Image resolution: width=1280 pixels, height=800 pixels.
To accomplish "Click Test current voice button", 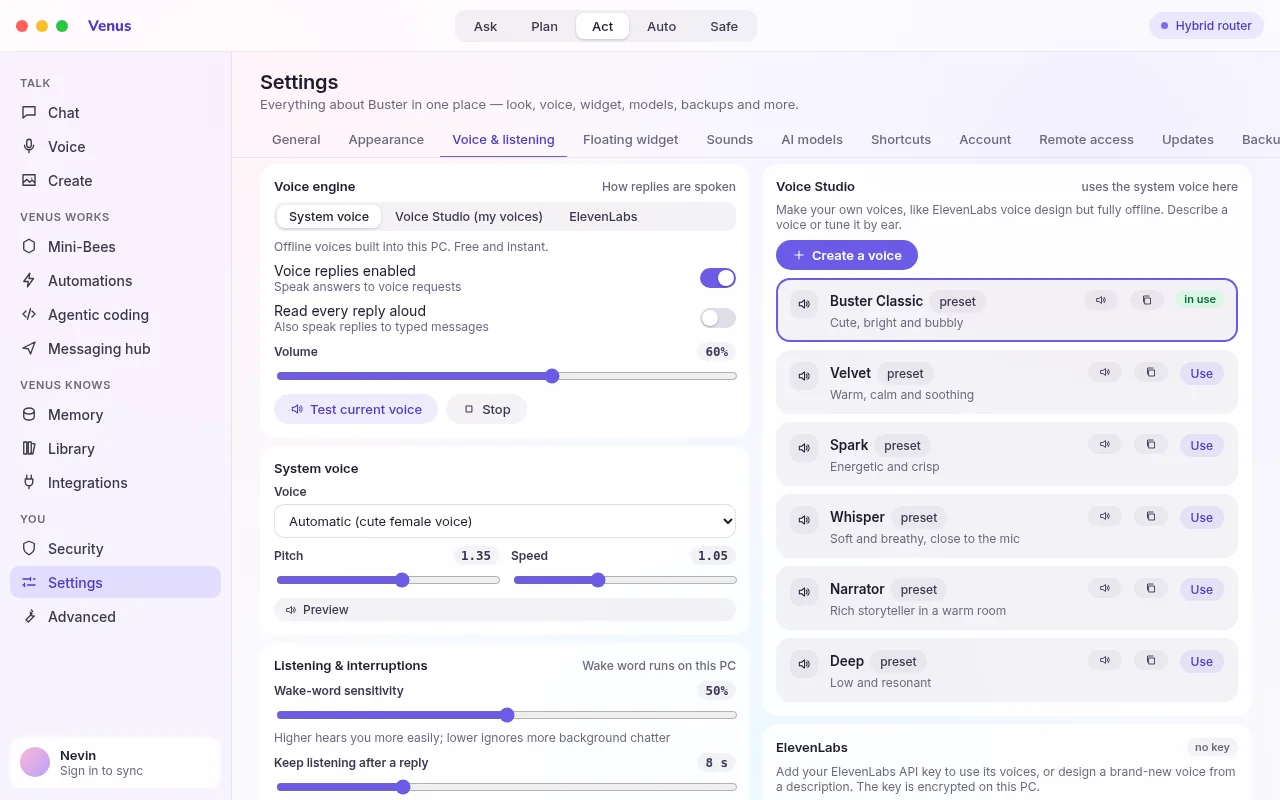I will click(356, 409).
